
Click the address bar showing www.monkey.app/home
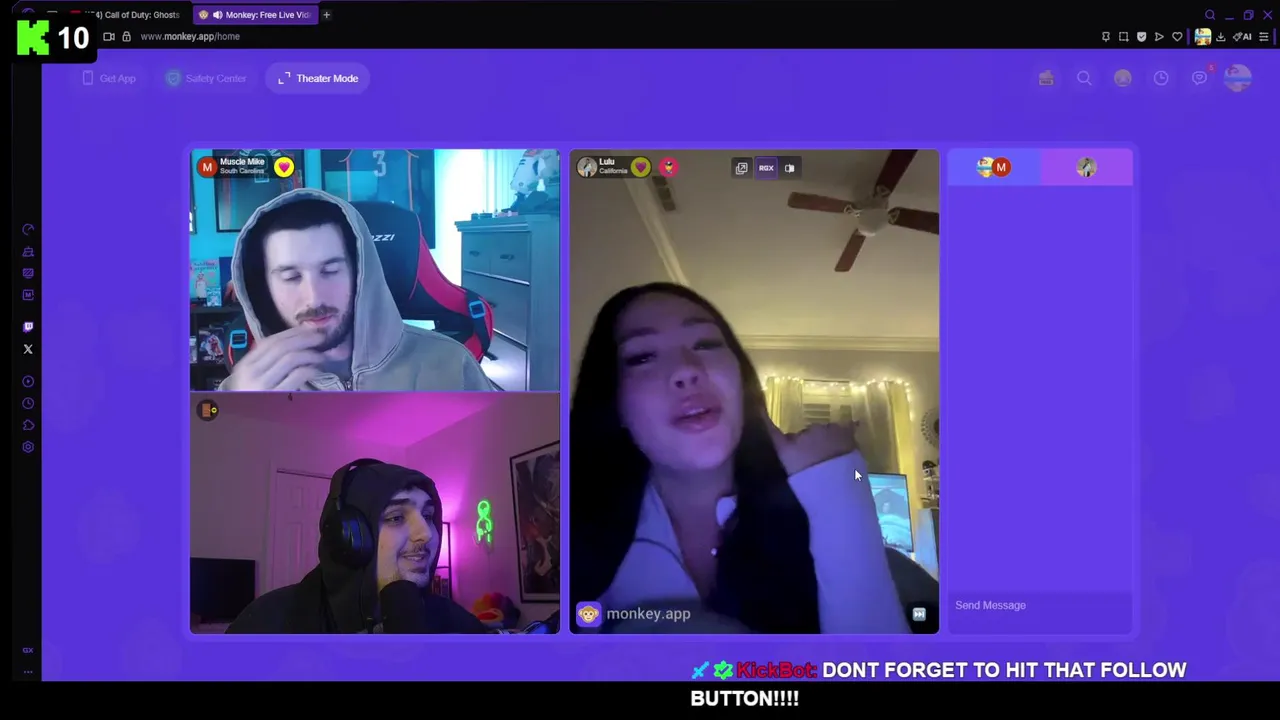190,36
